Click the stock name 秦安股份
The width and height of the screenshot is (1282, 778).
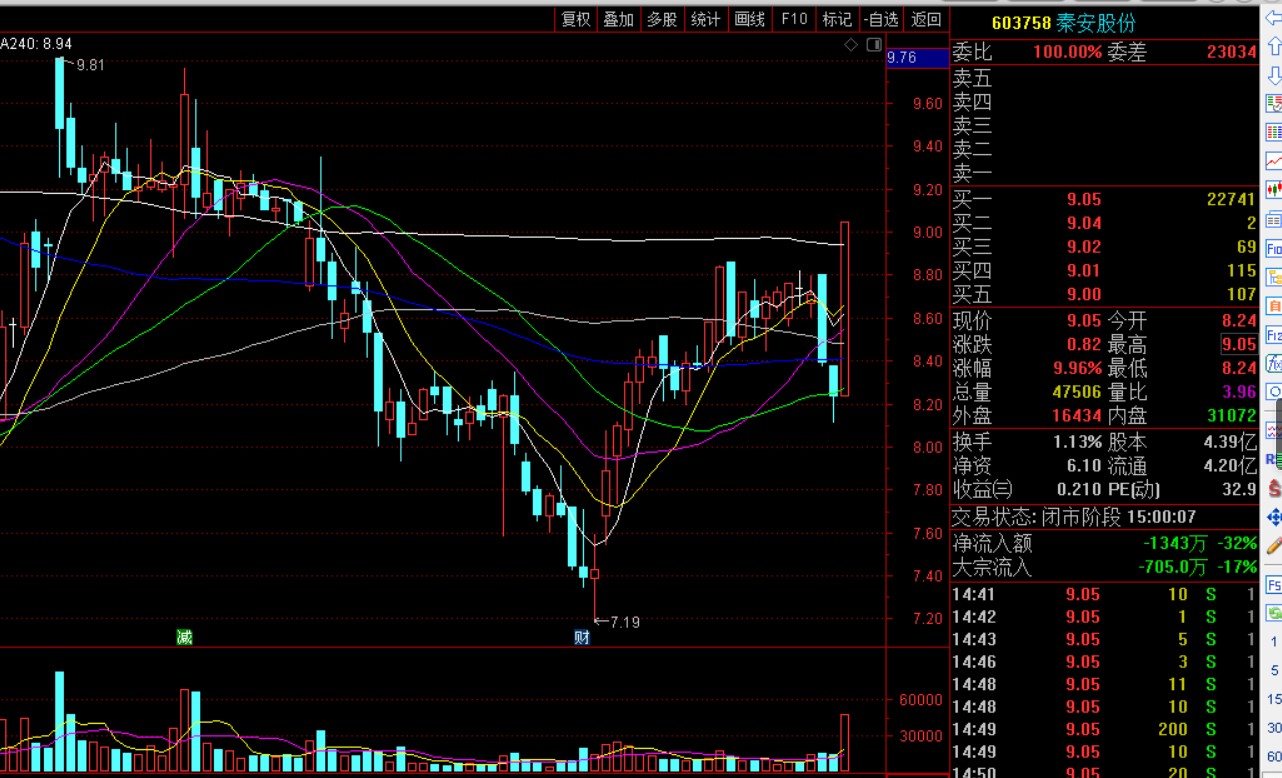[x=1096, y=23]
